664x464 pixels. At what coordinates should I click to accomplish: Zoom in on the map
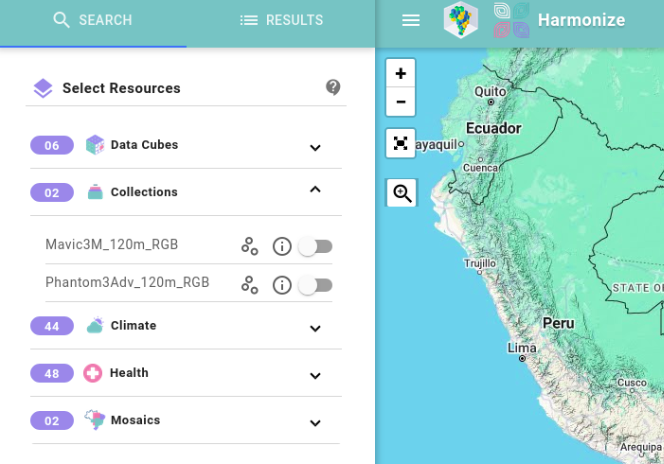(401, 73)
